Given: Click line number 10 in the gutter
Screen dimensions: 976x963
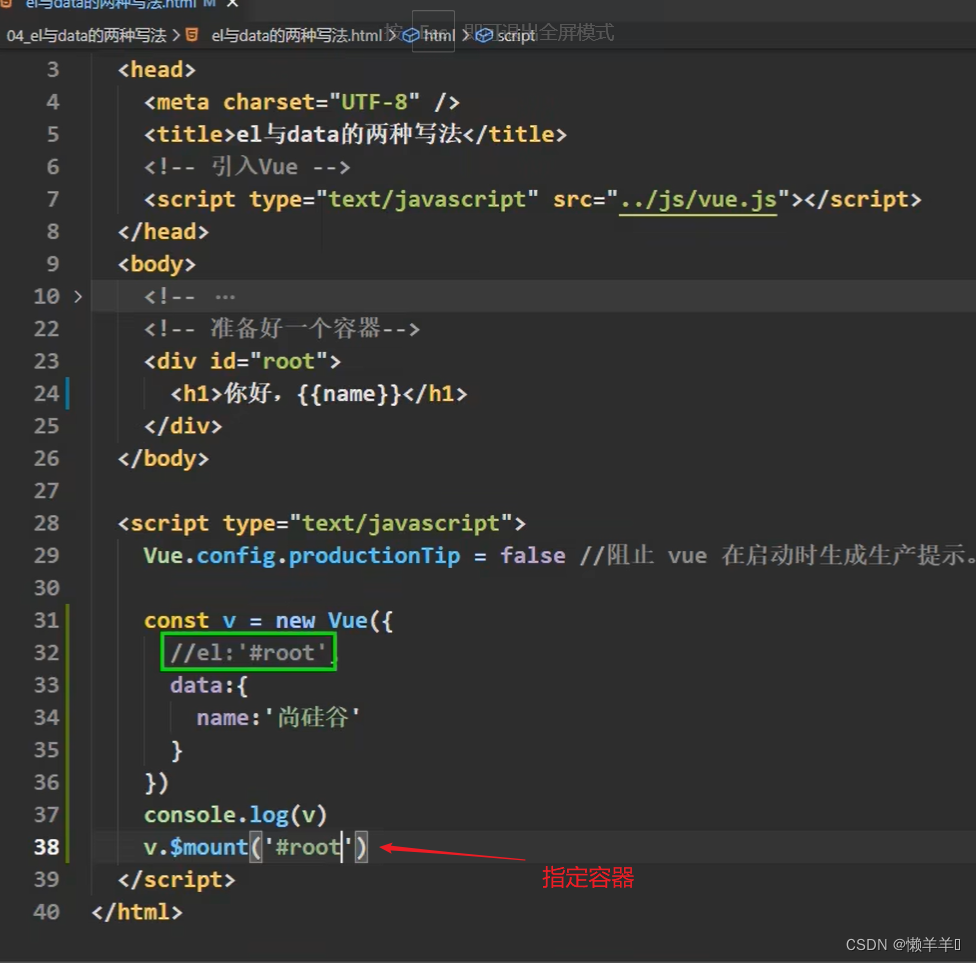Looking at the screenshot, I should tap(47, 297).
